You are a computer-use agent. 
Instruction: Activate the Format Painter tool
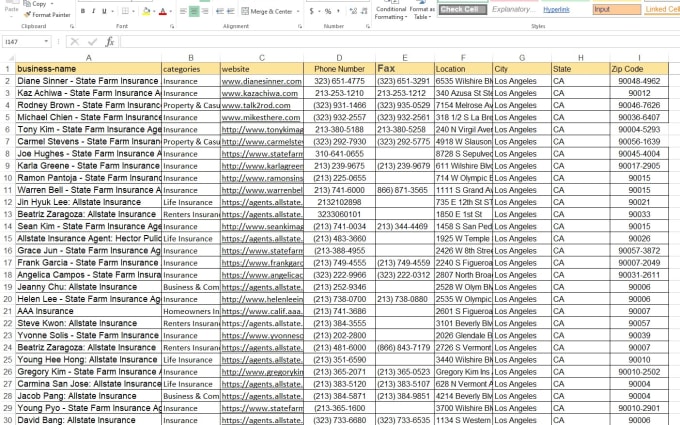click(x=47, y=15)
